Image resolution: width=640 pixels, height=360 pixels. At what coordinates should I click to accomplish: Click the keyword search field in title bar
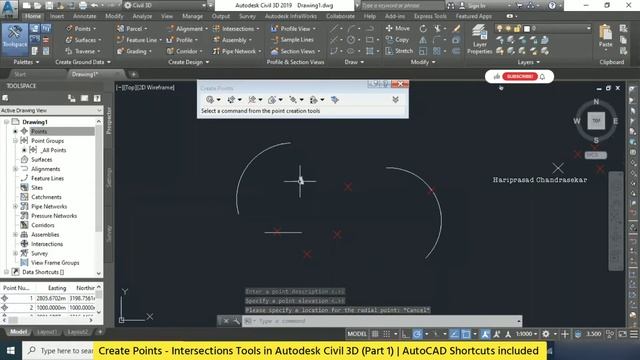402,6
